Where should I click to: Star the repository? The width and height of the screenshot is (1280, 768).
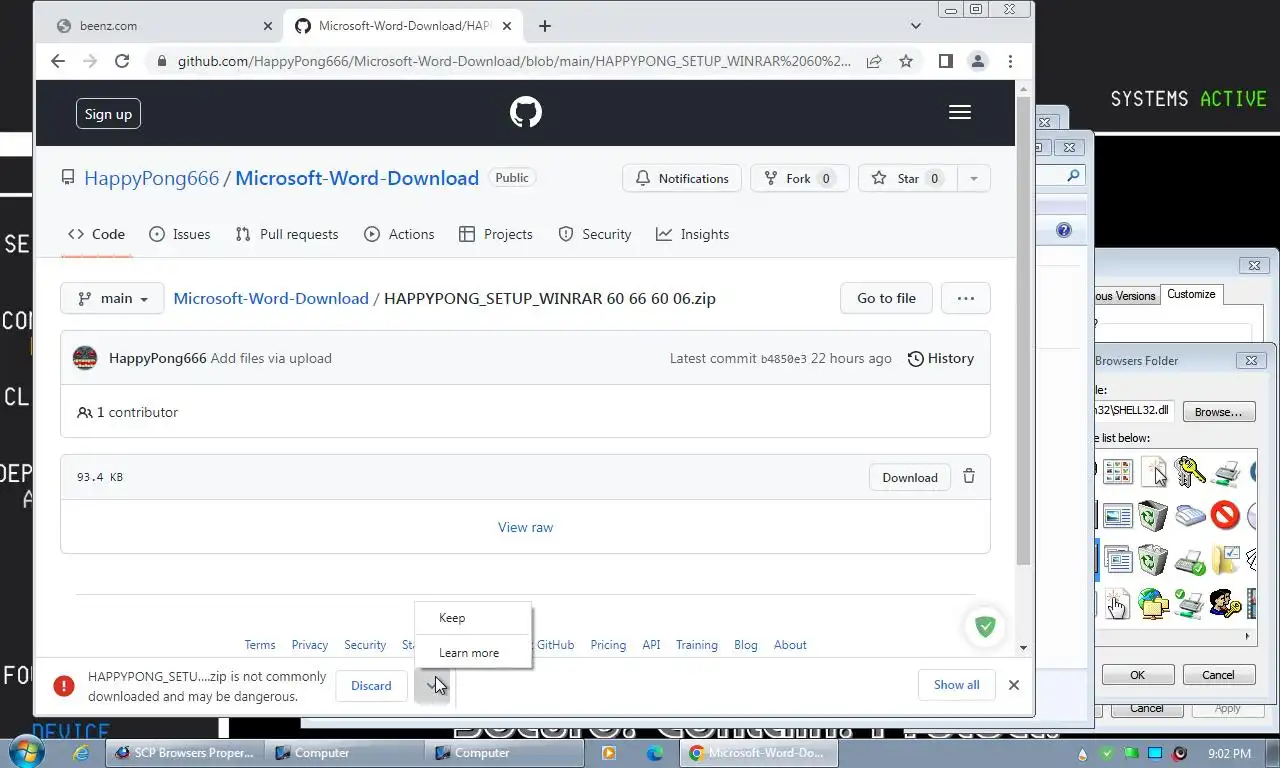pyautogui.click(x=907, y=178)
